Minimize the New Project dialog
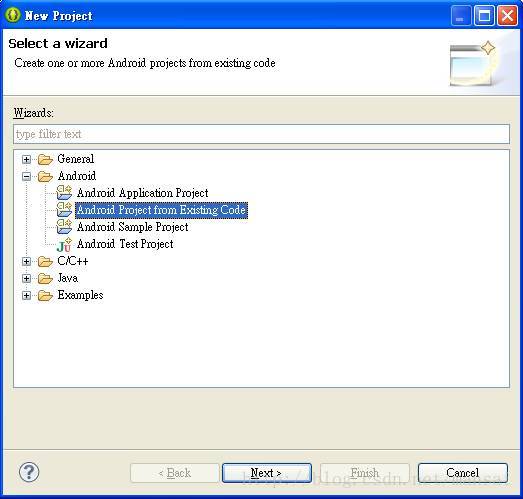This screenshot has width=523, height=499. tap(461, 16)
